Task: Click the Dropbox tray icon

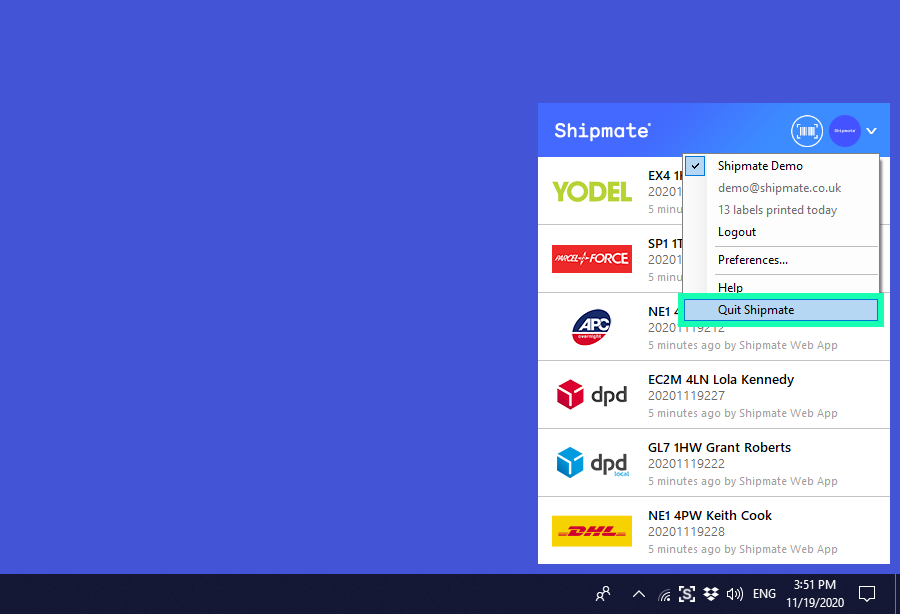Action: point(711,594)
